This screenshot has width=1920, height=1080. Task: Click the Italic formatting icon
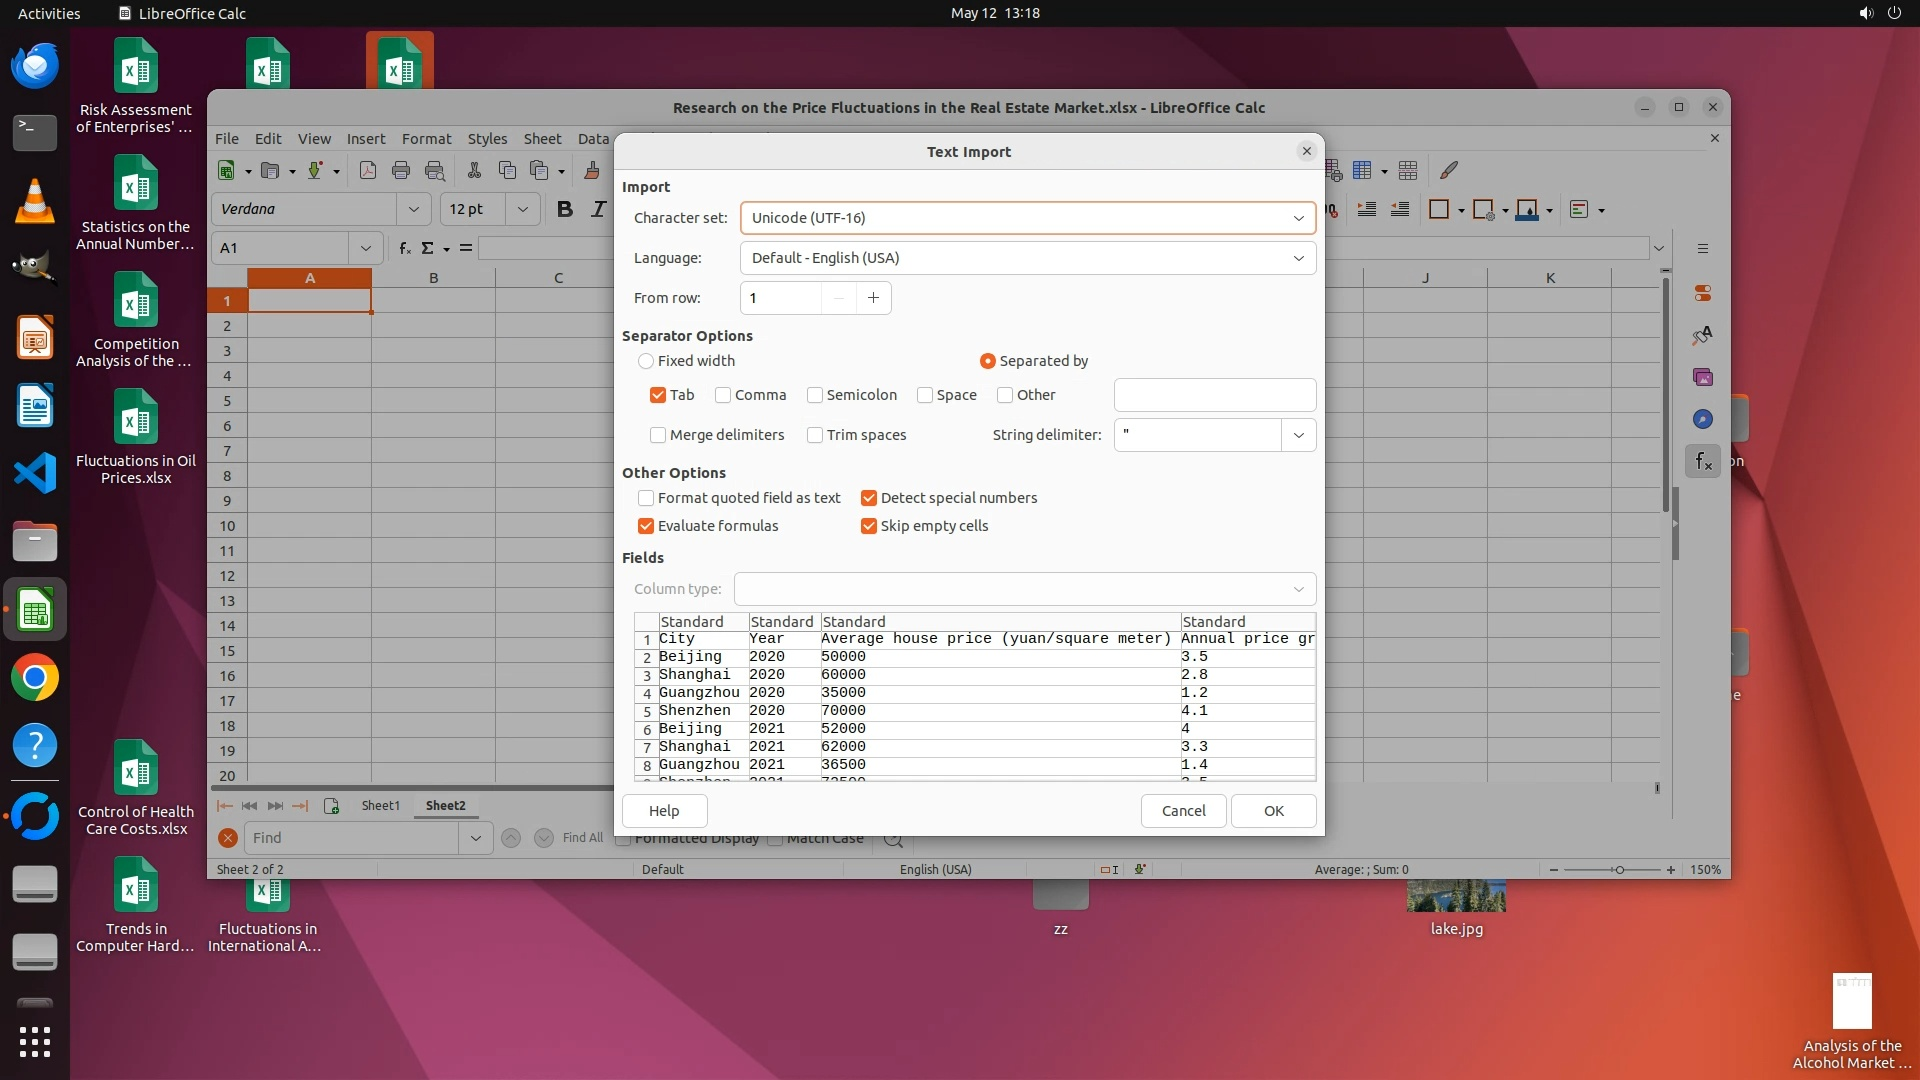pyautogui.click(x=598, y=209)
